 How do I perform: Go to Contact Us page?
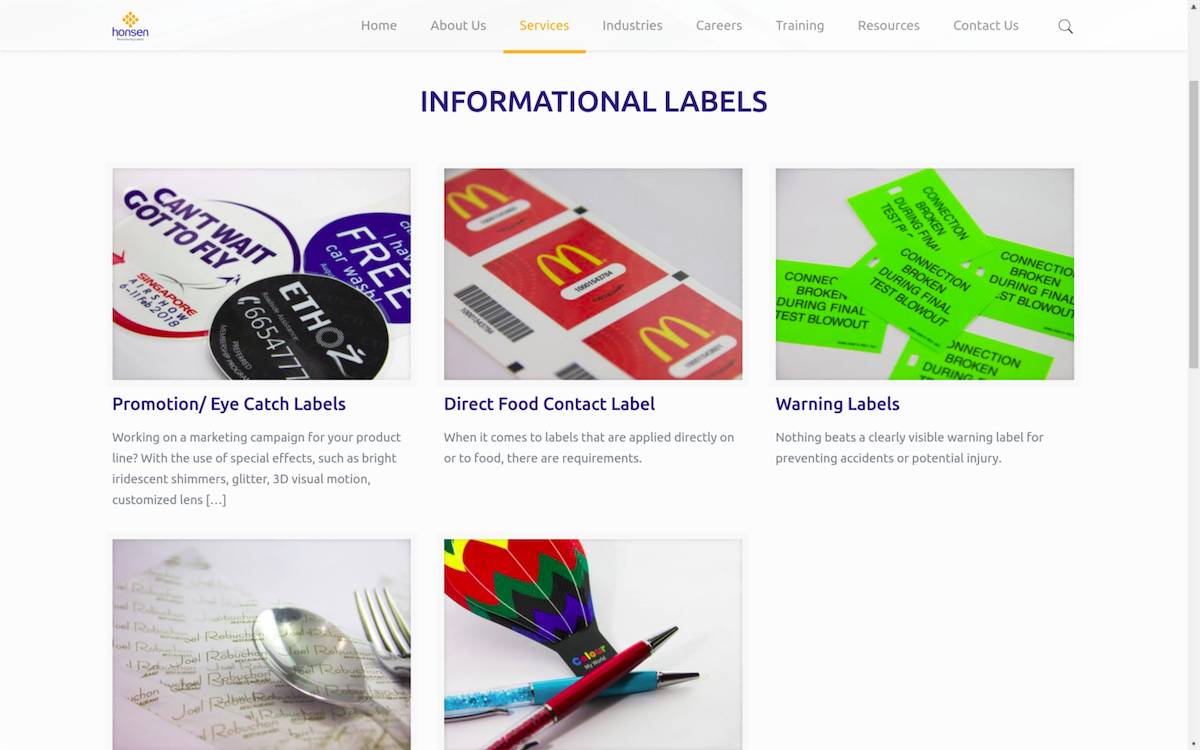pos(986,26)
